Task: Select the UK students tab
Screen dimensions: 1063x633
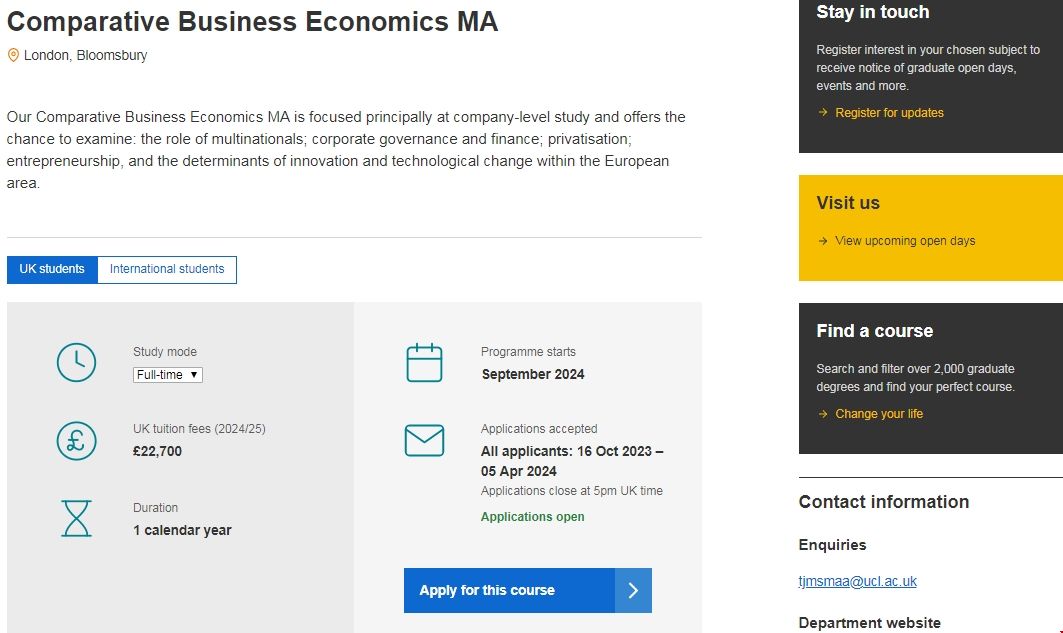Action: (52, 269)
